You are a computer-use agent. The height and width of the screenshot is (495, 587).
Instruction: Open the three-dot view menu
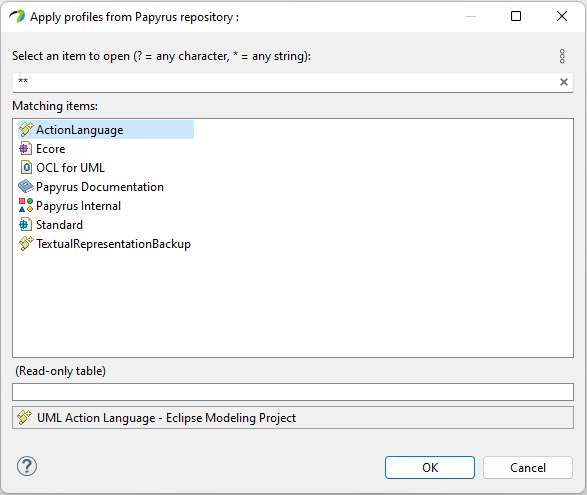pyautogui.click(x=562, y=56)
